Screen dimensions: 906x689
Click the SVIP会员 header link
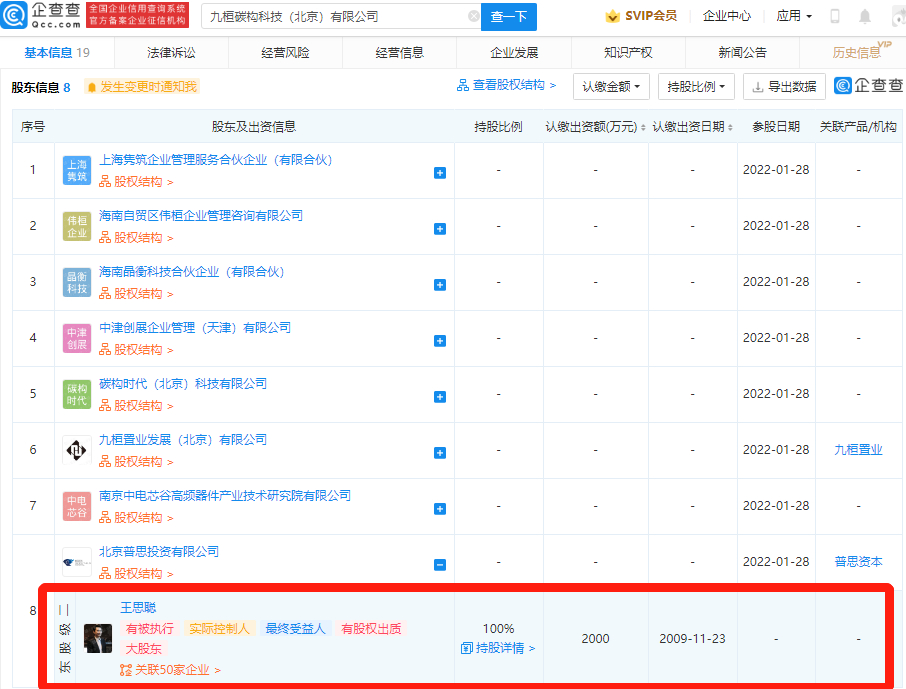[651, 16]
